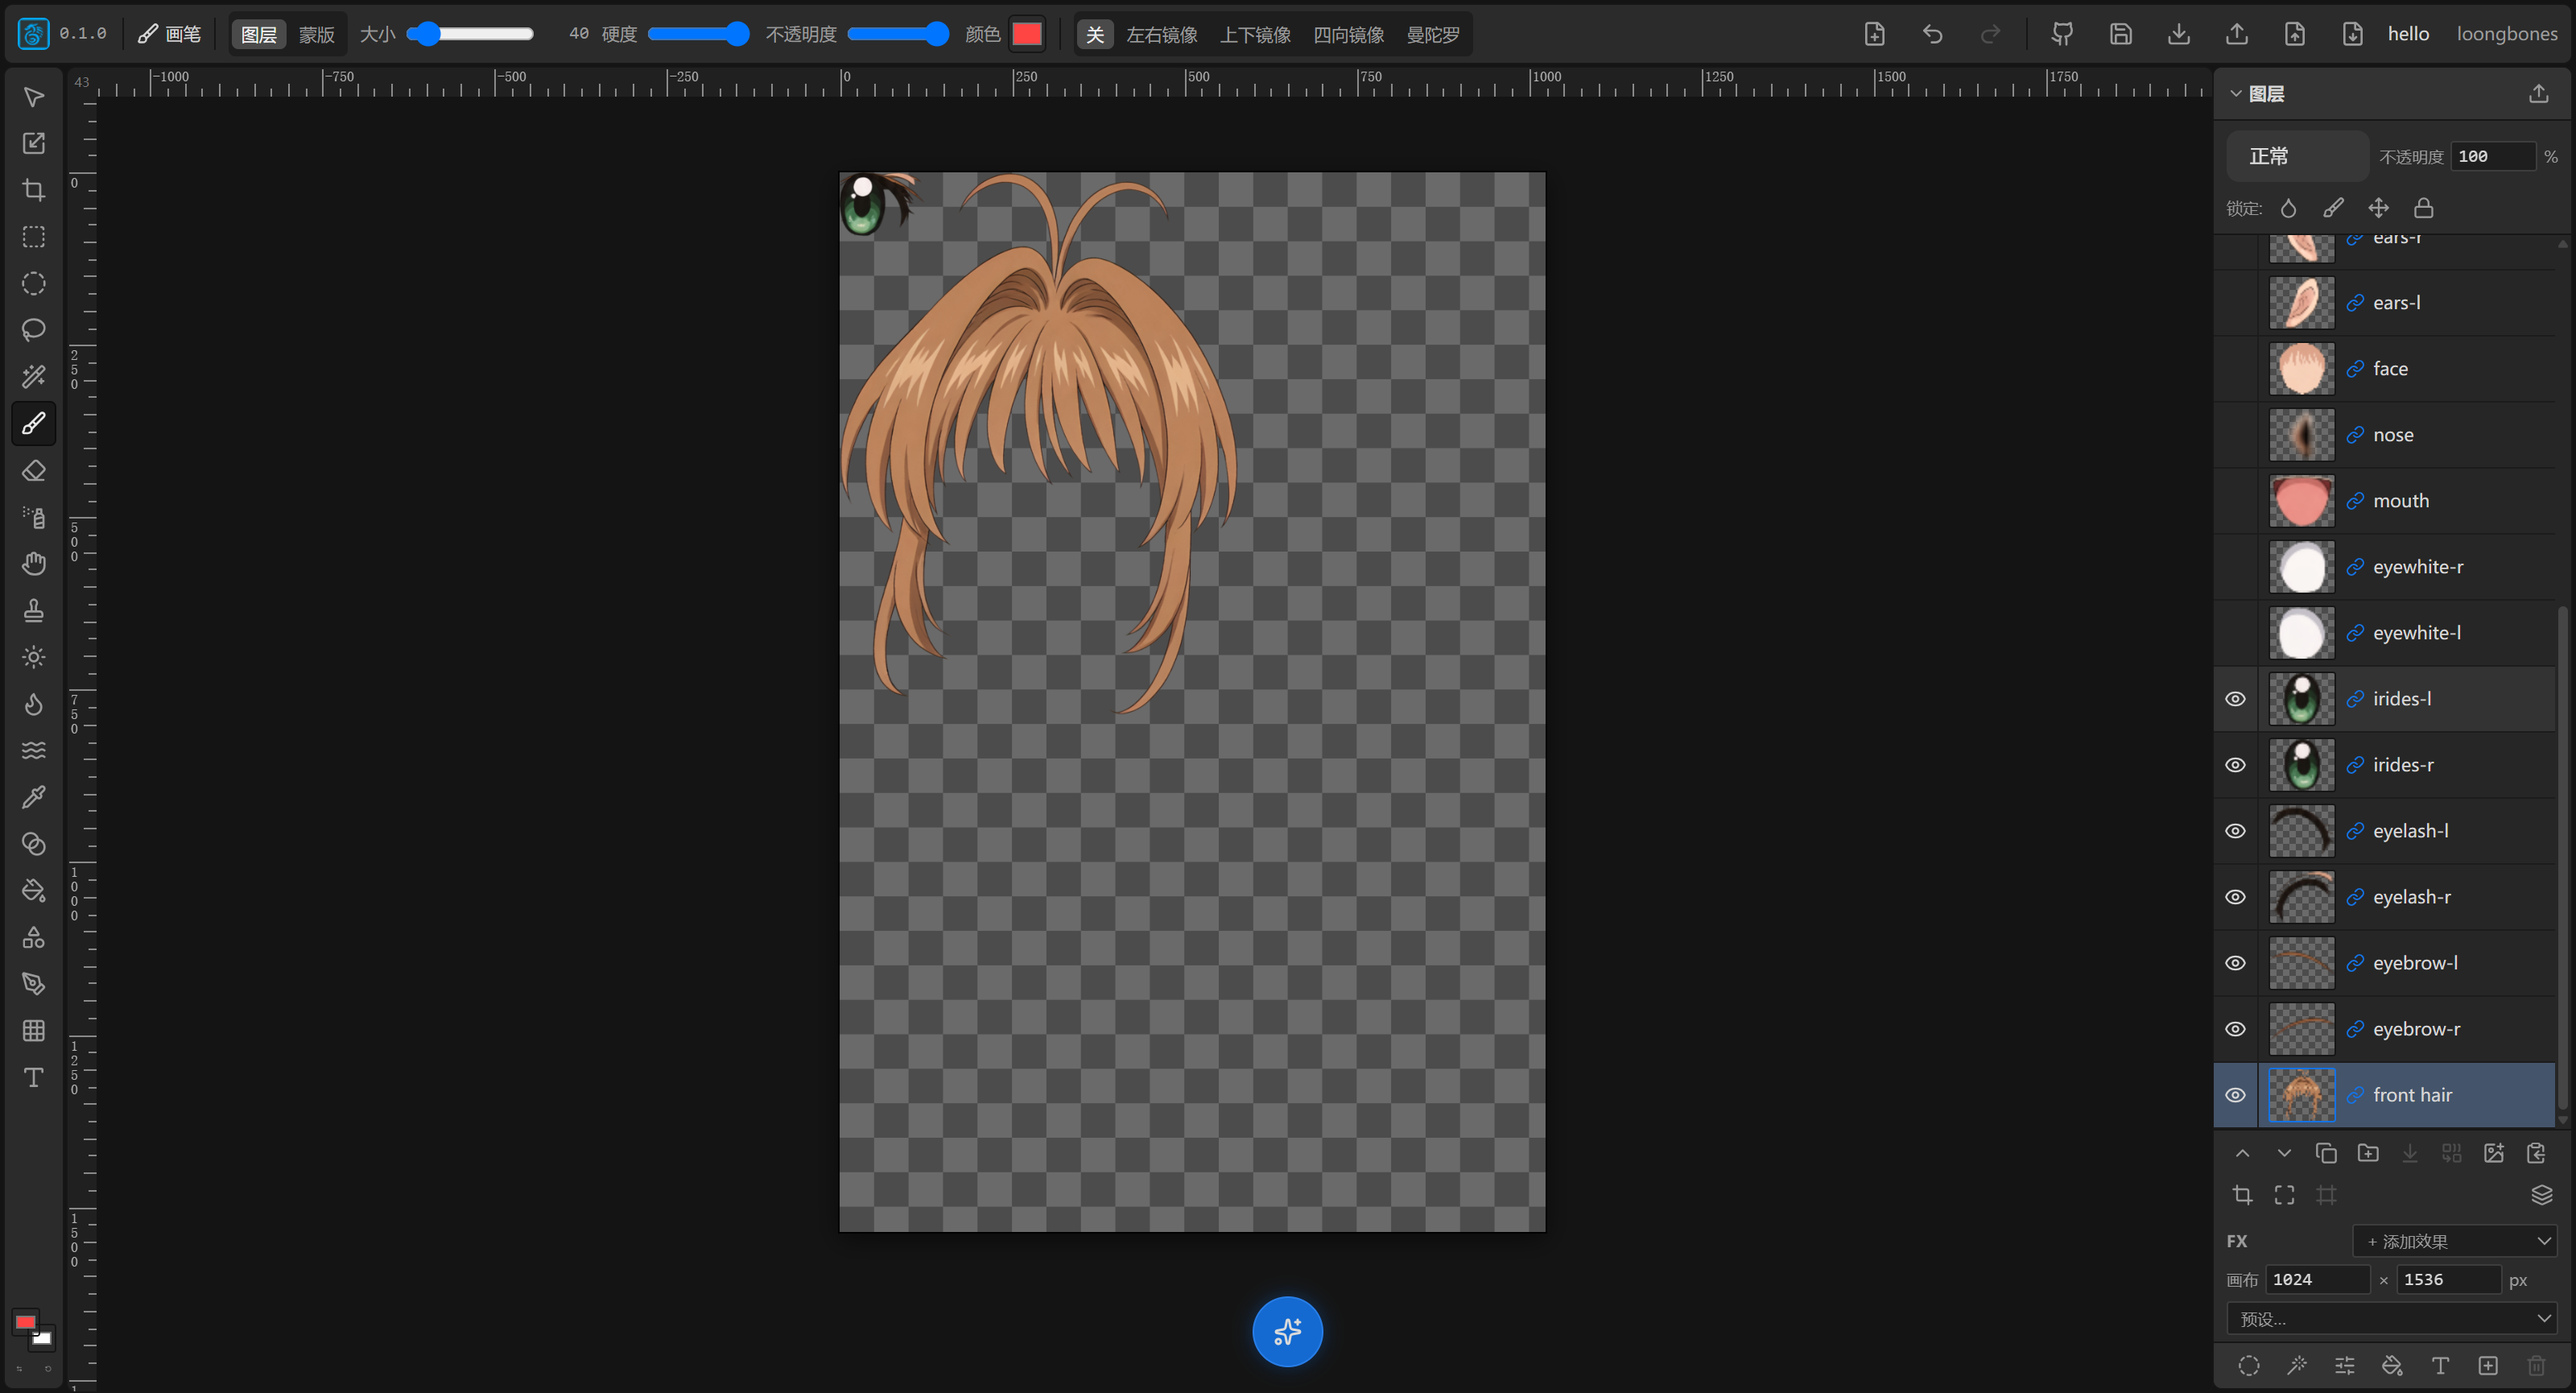Open the GitHub icon link
Screen dimensions: 2576x1393
[2062, 34]
